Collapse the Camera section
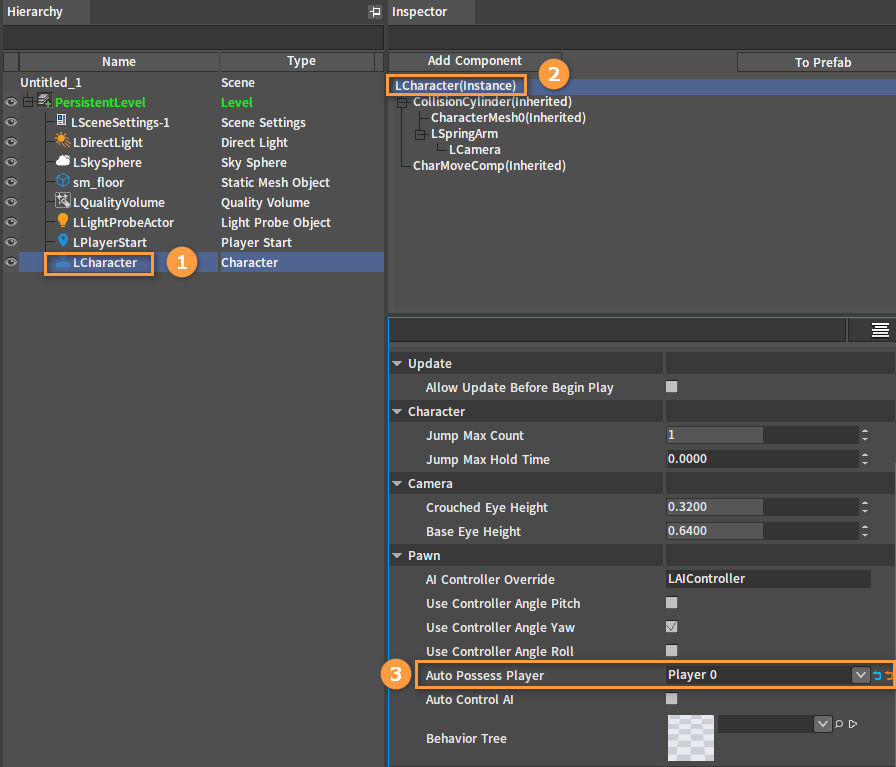Screen dimensions: 896x767 397,484
